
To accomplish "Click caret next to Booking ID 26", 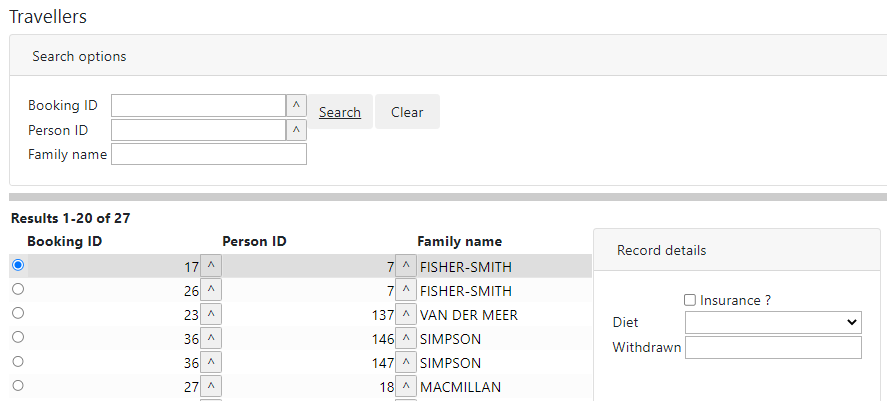I will coord(211,291).
